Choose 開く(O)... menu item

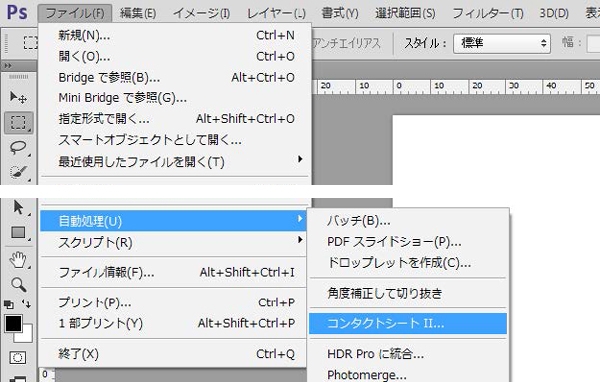(x=176, y=56)
